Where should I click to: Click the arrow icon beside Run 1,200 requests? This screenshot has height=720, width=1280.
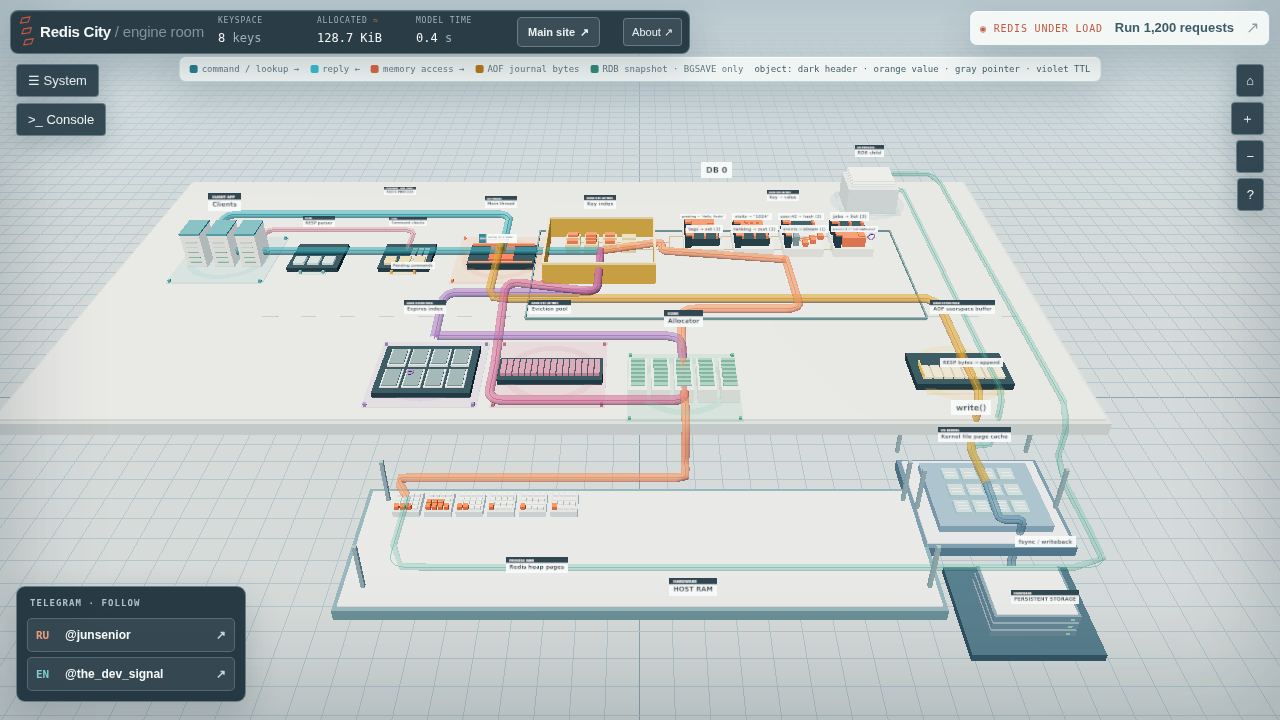pos(1252,28)
